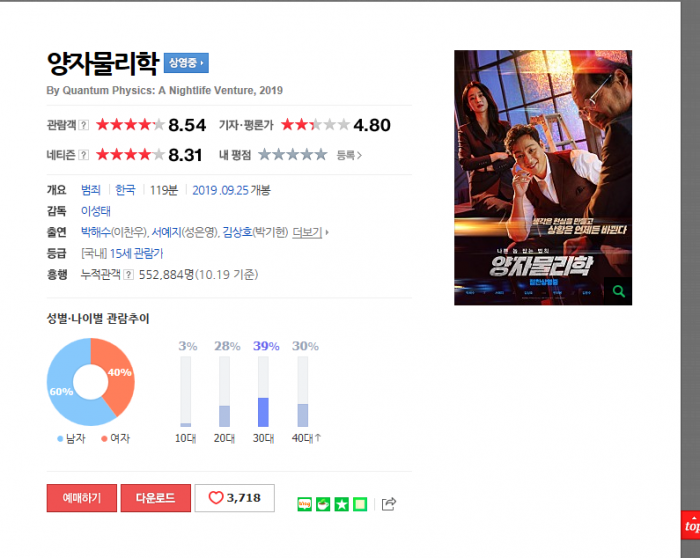This screenshot has height=558, width=700.
Task: Click the poster magnifier enlarge icon
Action: [618, 291]
